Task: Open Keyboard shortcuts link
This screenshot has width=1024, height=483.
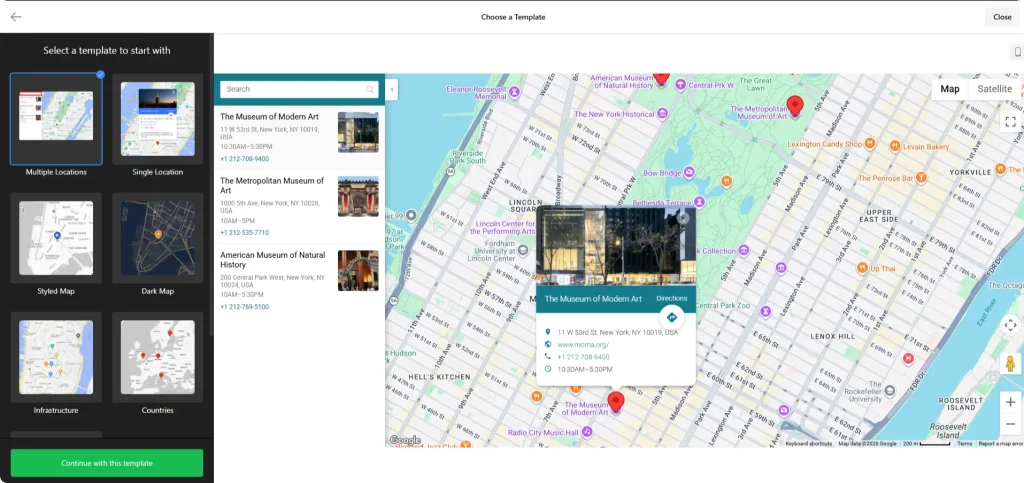Action: [x=808, y=444]
